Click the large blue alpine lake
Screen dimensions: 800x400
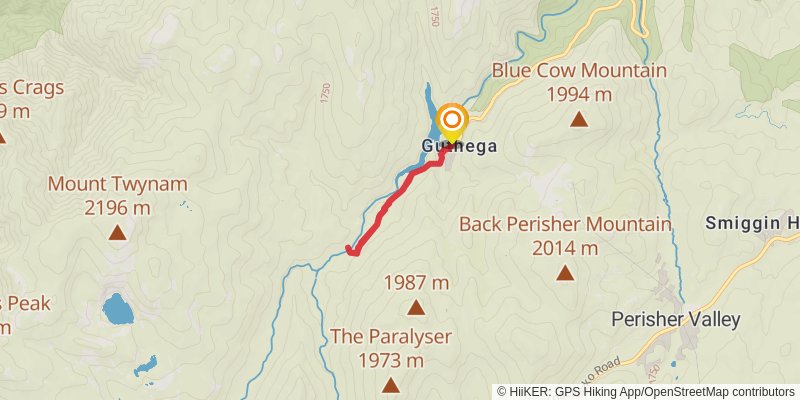[118, 309]
